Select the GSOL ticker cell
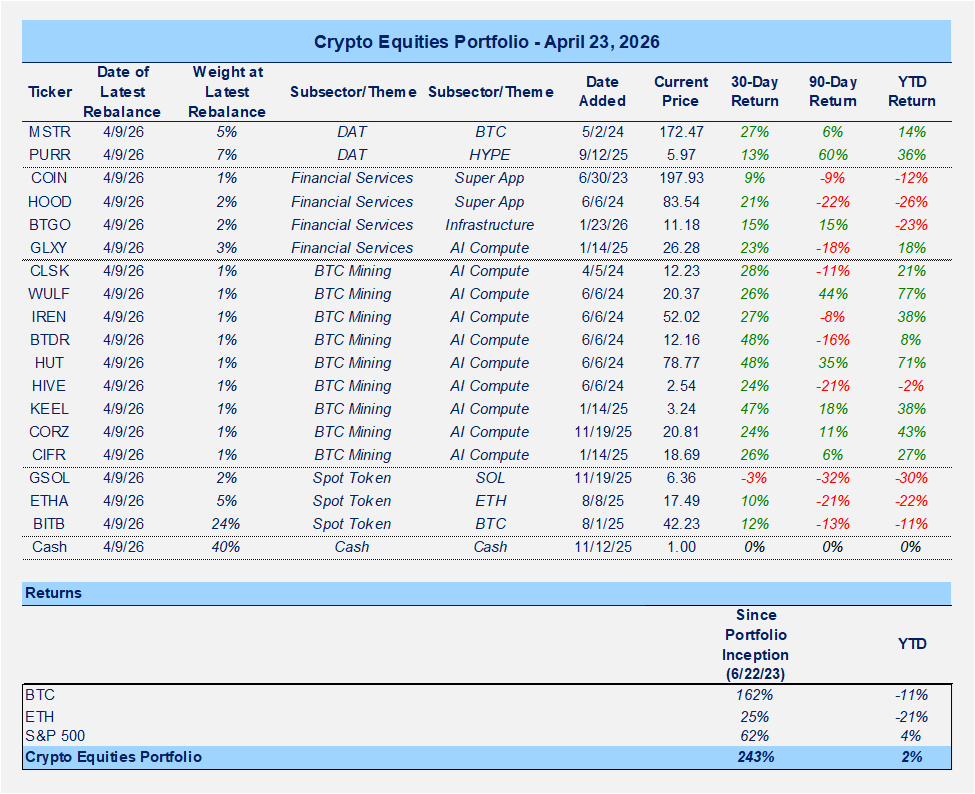 50,478
